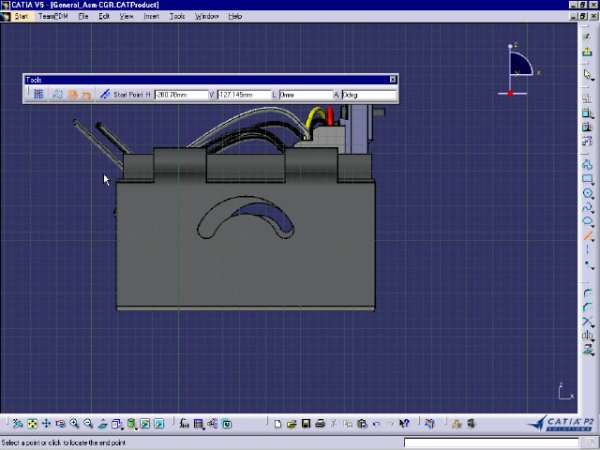Open the Edit menu
Screen dimensions: 600x450
pyautogui.click(x=104, y=16)
